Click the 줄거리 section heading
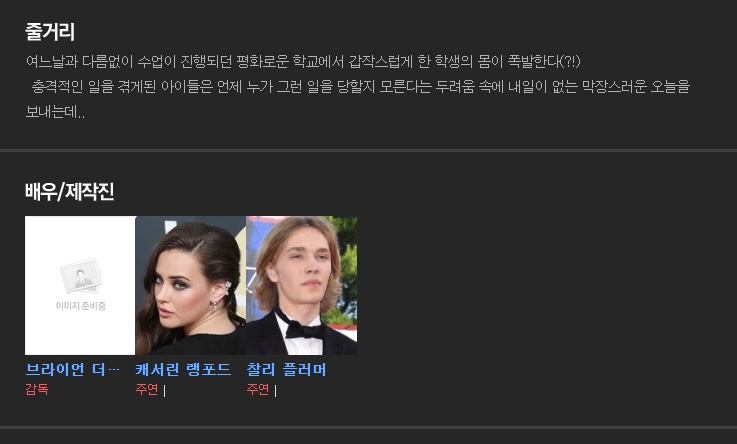Viewport: 737px width, 444px height. tap(50, 32)
